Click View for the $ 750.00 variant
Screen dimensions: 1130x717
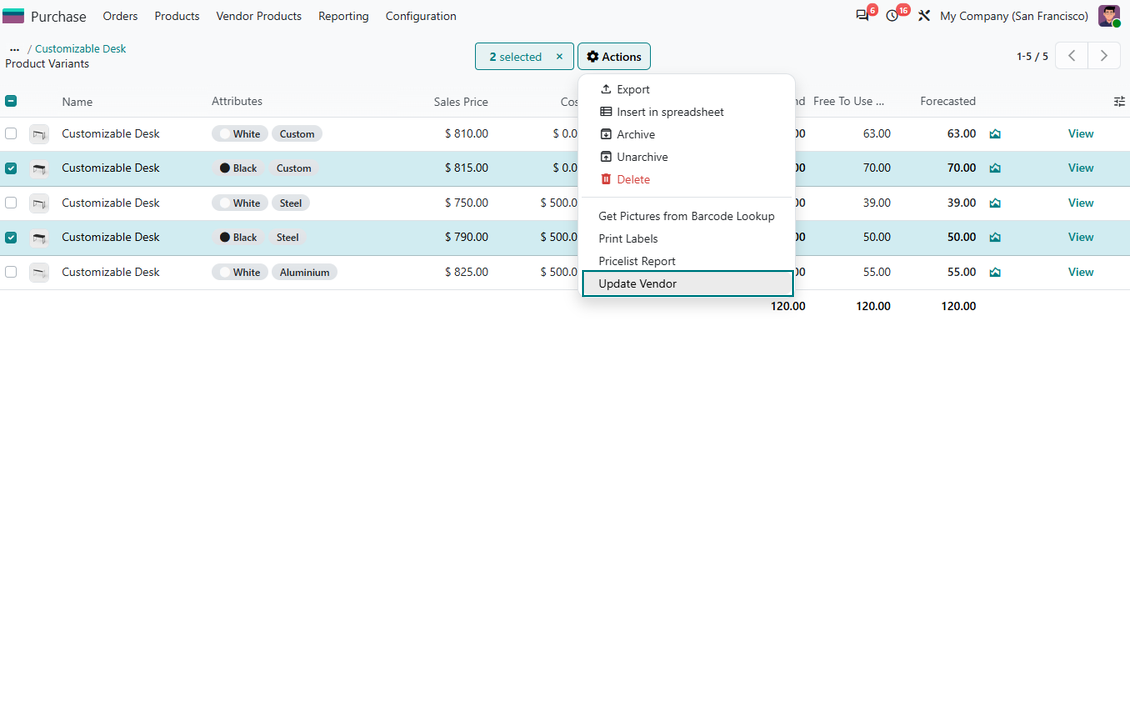pos(1080,203)
